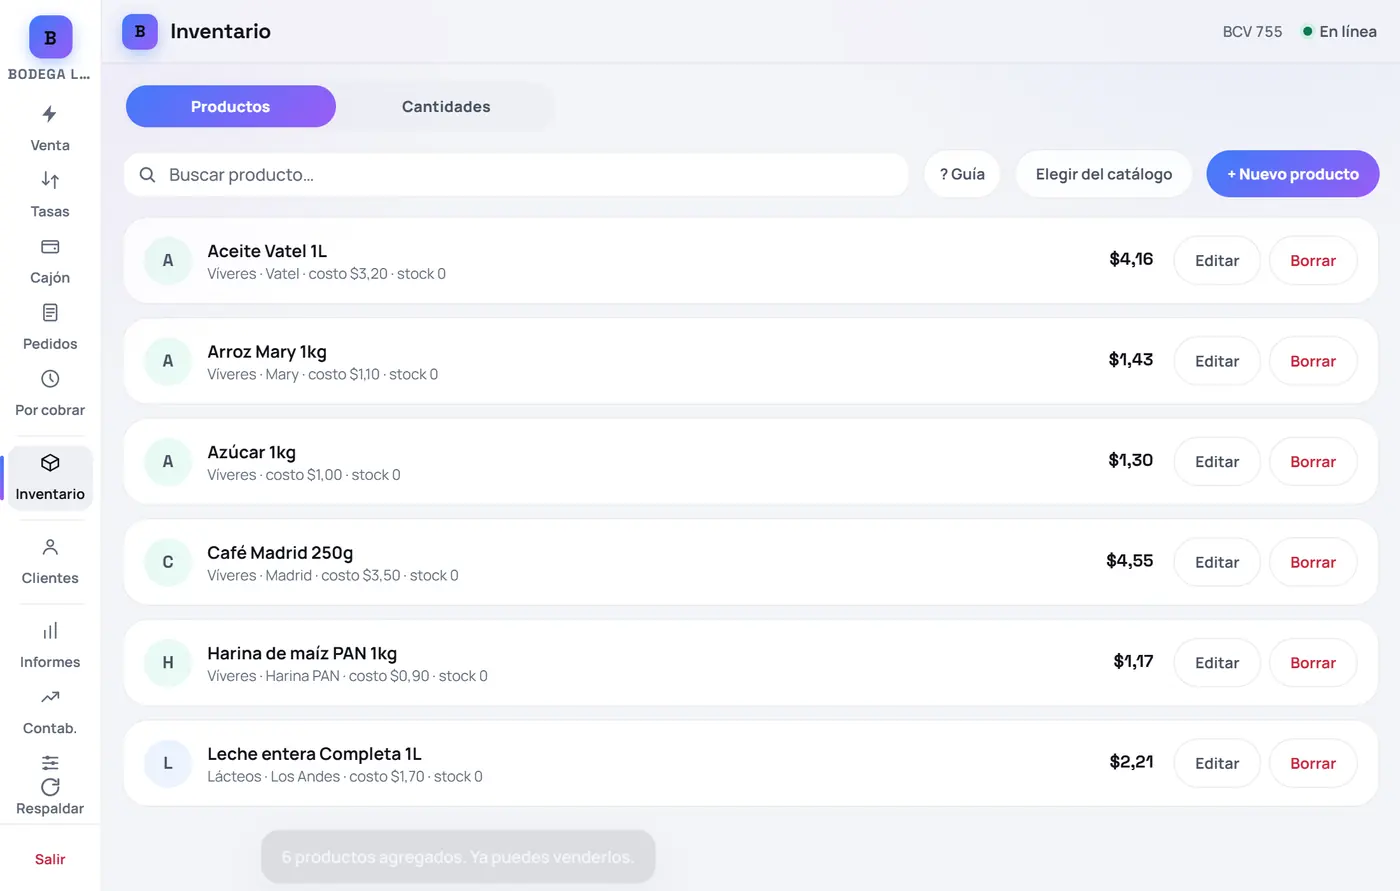
Task: Open the settings sliders icon in sidebar
Action: click(x=50, y=762)
